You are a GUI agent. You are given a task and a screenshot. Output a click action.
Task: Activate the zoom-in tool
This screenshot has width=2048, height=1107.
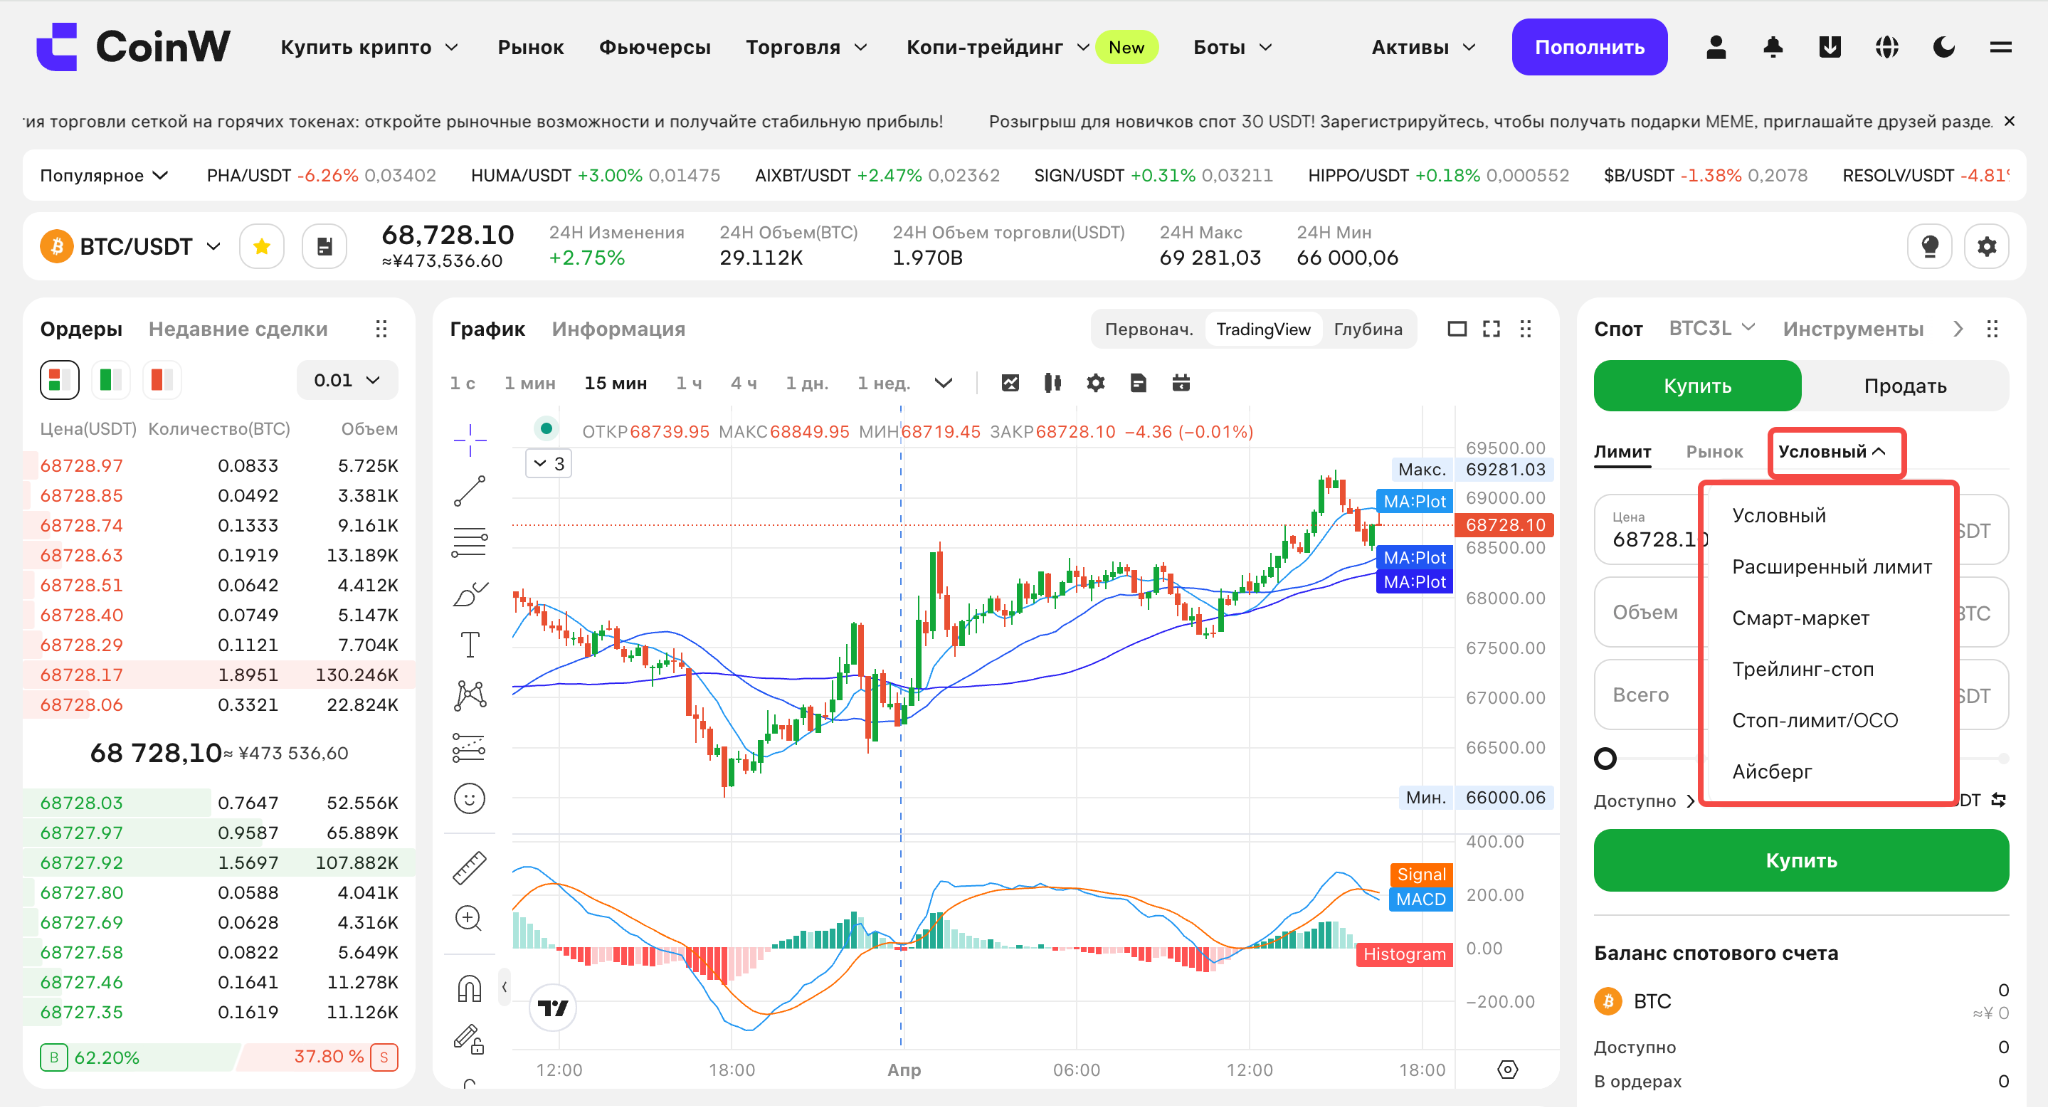(x=470, y=918)
